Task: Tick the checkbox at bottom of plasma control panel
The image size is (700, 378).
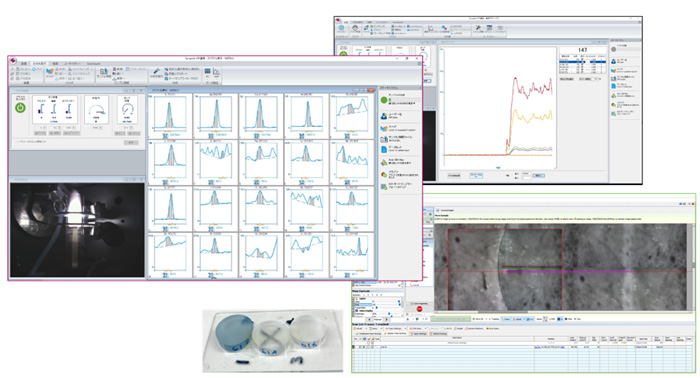Action: [17, 142]
